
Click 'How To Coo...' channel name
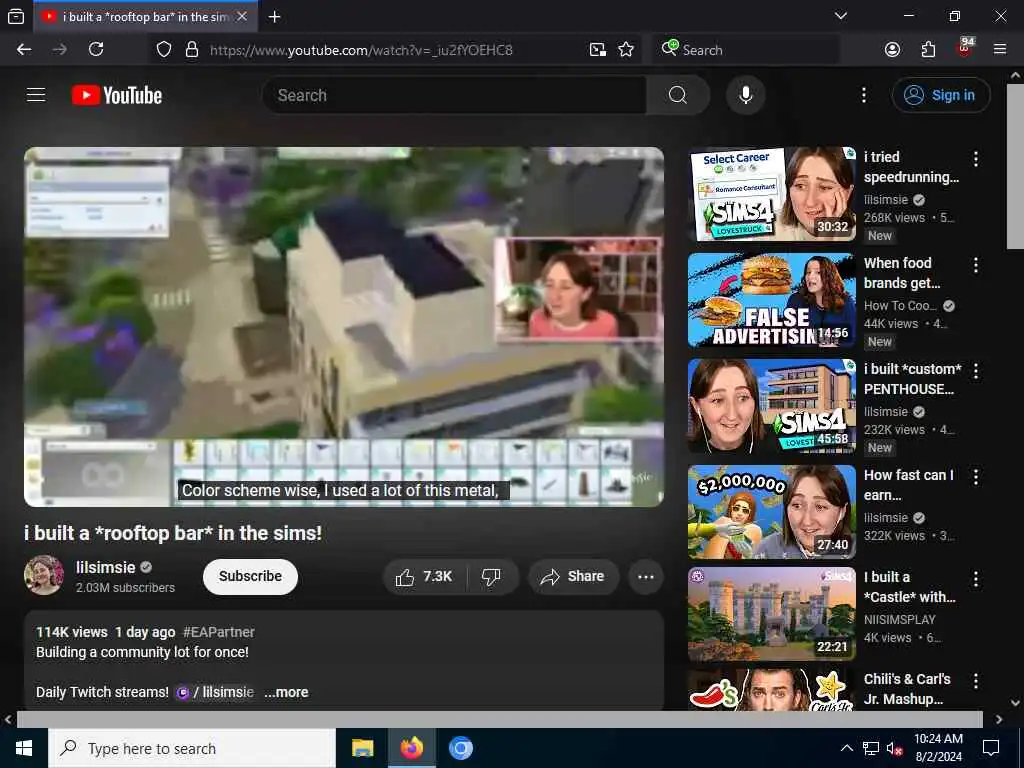click(x=901, y=306)
